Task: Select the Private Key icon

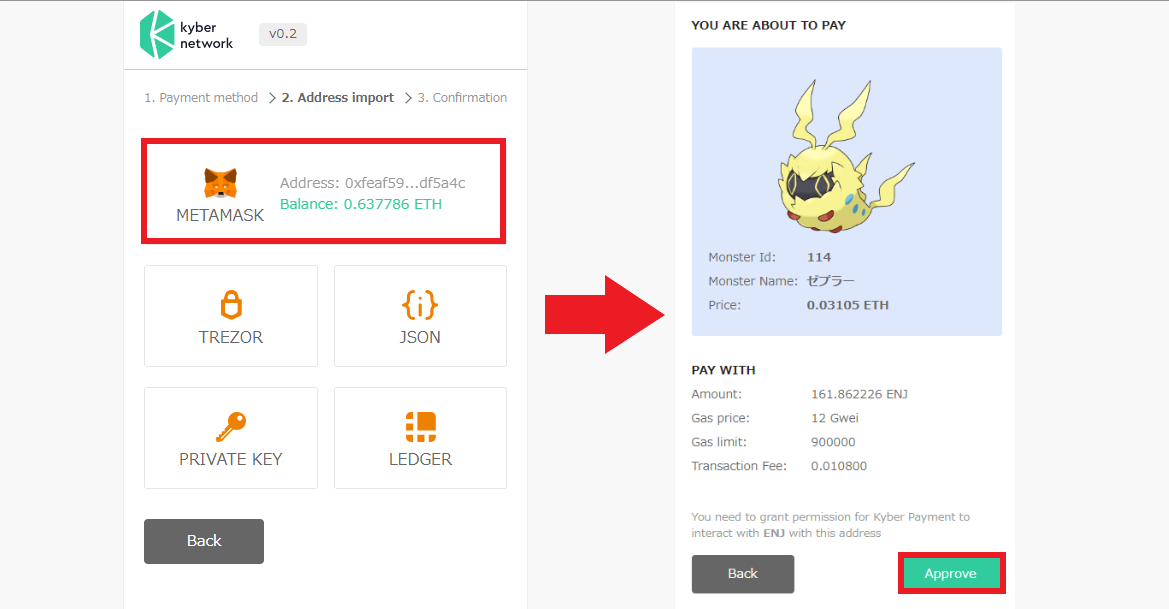Action: click(231, 427)
